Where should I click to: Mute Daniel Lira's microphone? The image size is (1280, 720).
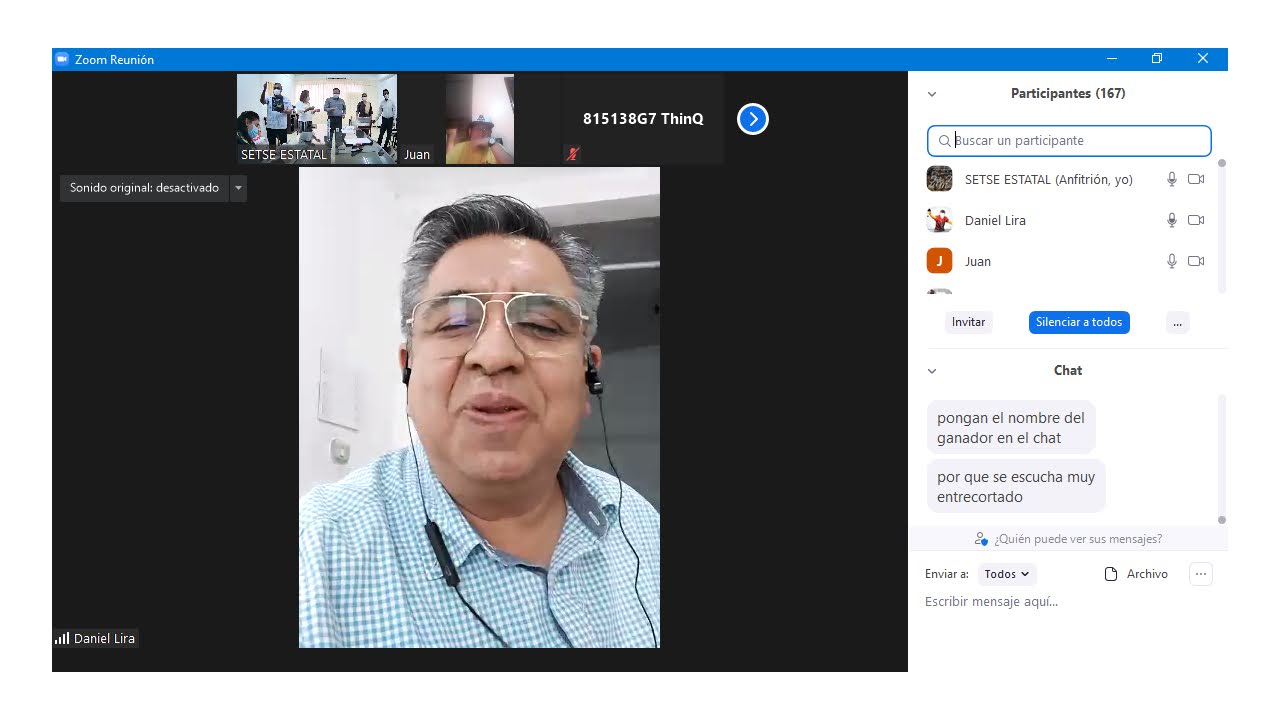pos(1172,220)
